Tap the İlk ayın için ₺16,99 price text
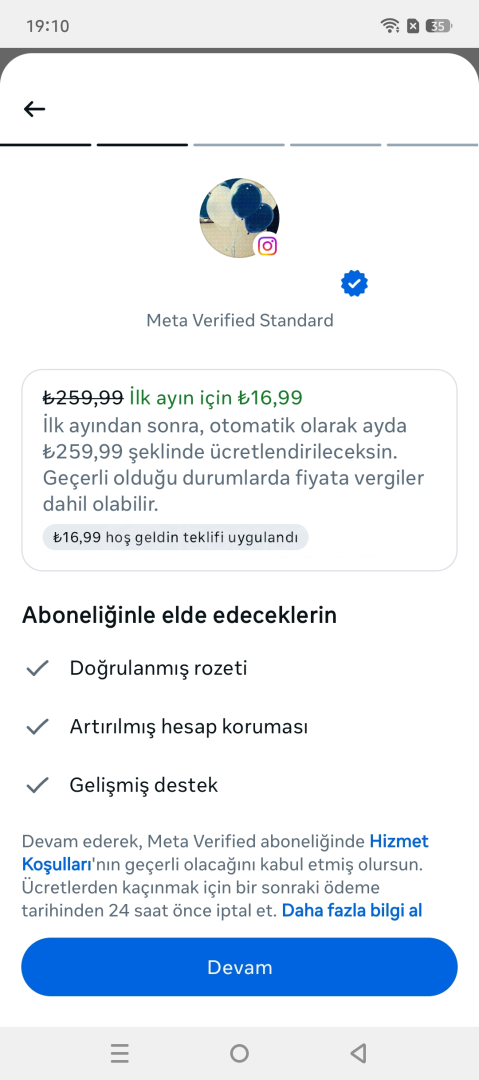 (x=216, y=397)
